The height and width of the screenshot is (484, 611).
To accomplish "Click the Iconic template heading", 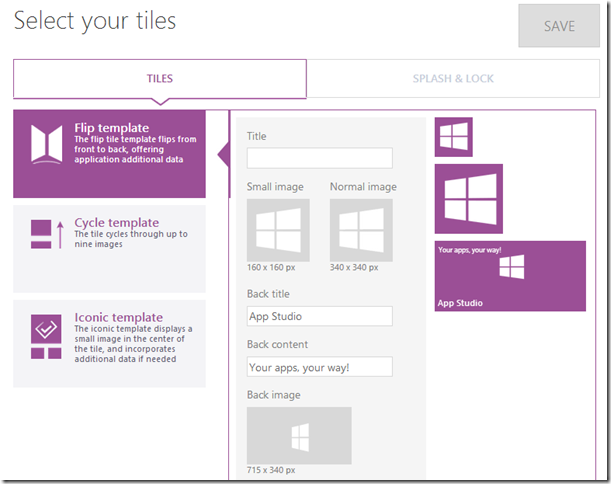I will click(118, 317).
